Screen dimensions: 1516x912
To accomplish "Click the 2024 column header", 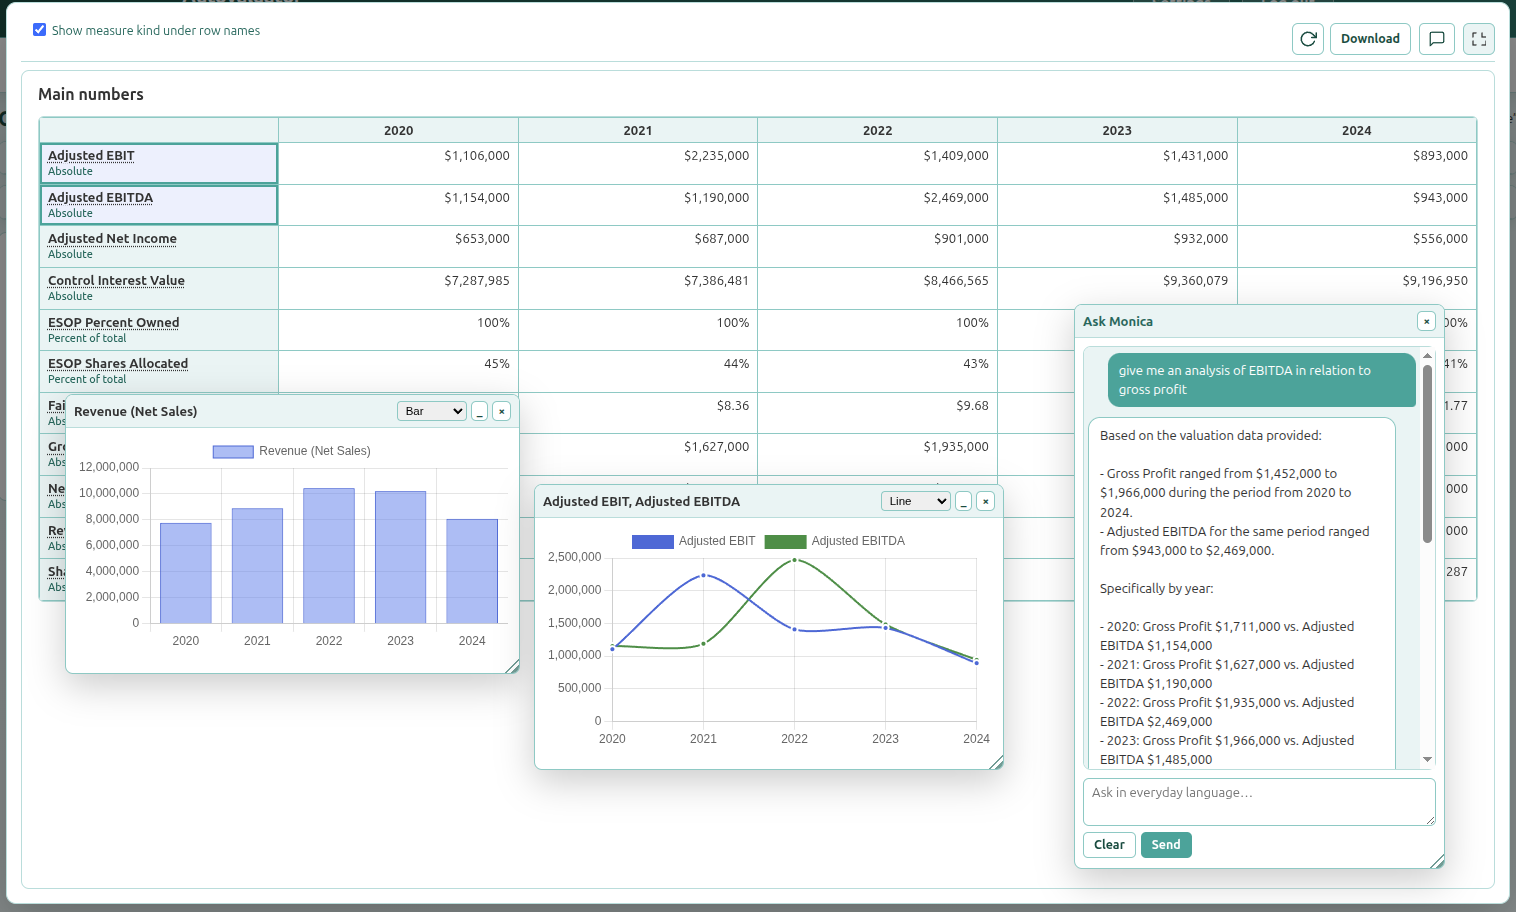I will tap(1357, 130).
